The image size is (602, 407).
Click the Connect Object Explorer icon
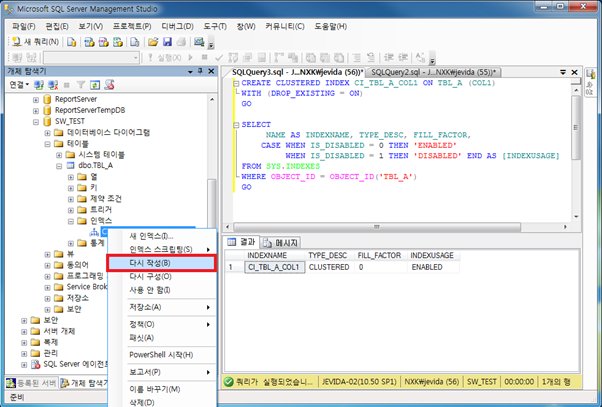(x=39, y=85)
